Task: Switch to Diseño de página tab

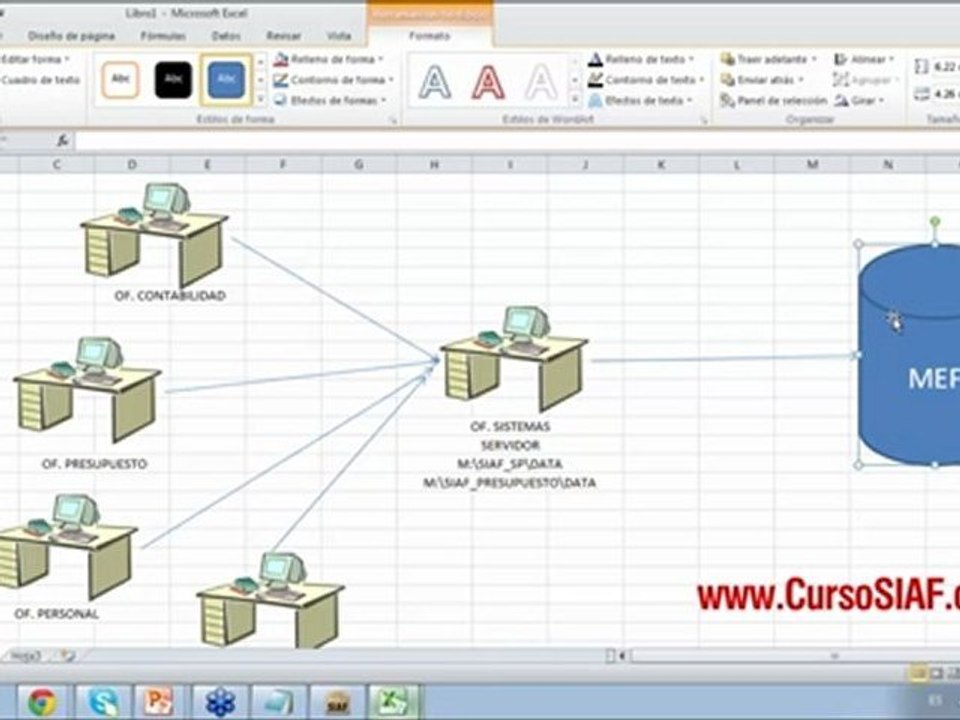Action: (x=72, y=36)
